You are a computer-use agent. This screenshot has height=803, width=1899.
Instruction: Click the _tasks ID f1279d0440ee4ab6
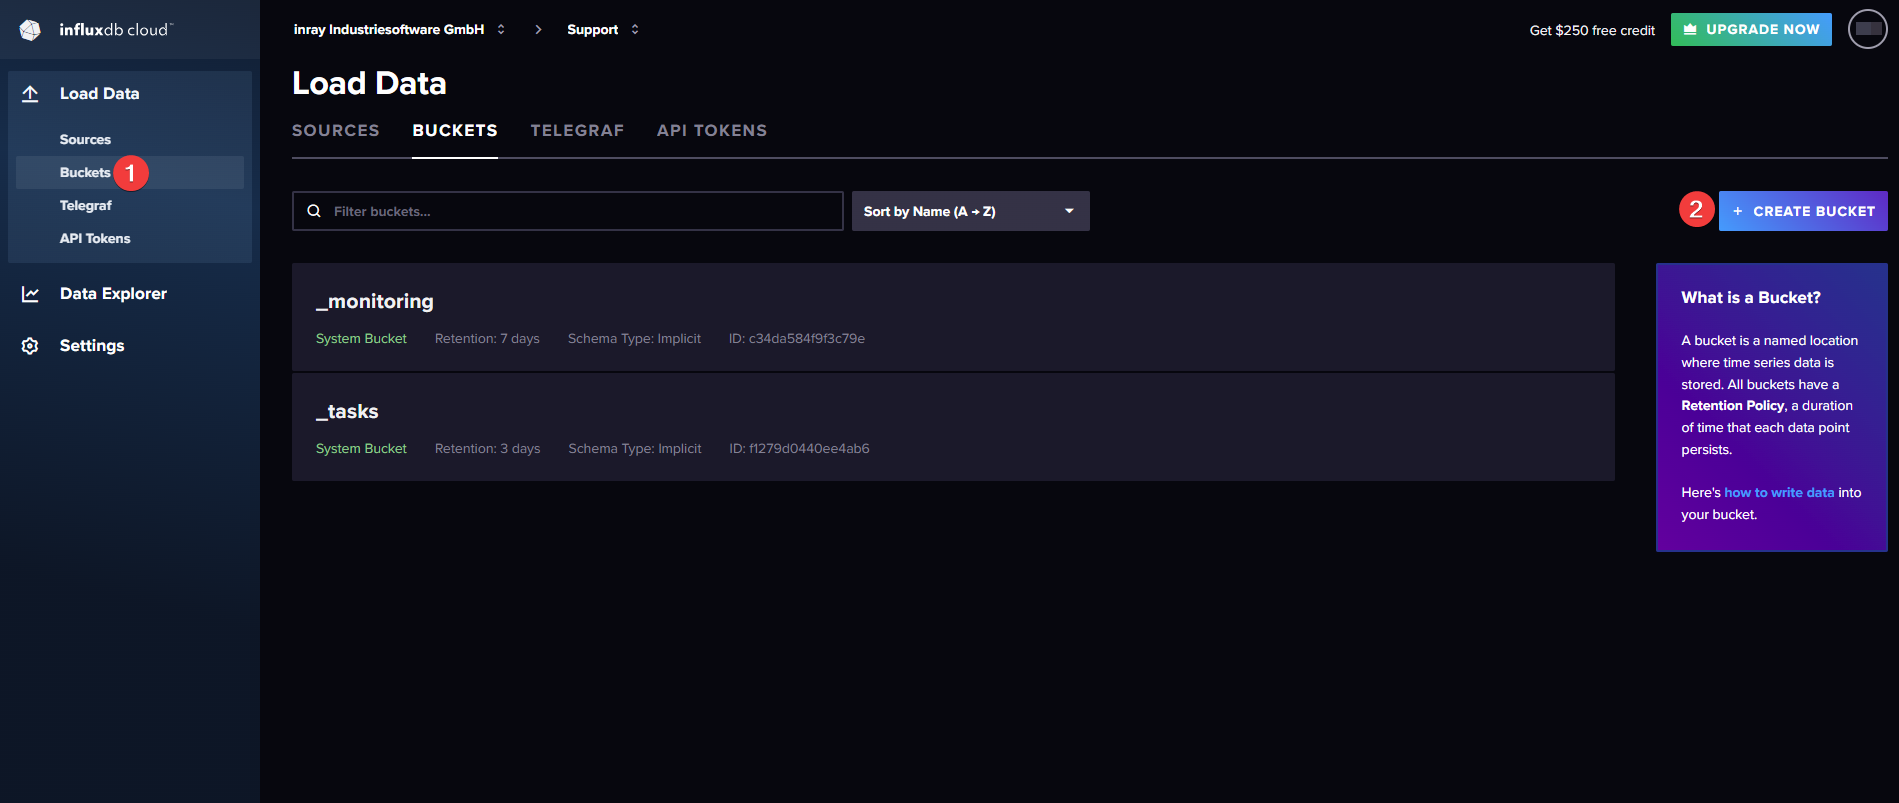799,449
